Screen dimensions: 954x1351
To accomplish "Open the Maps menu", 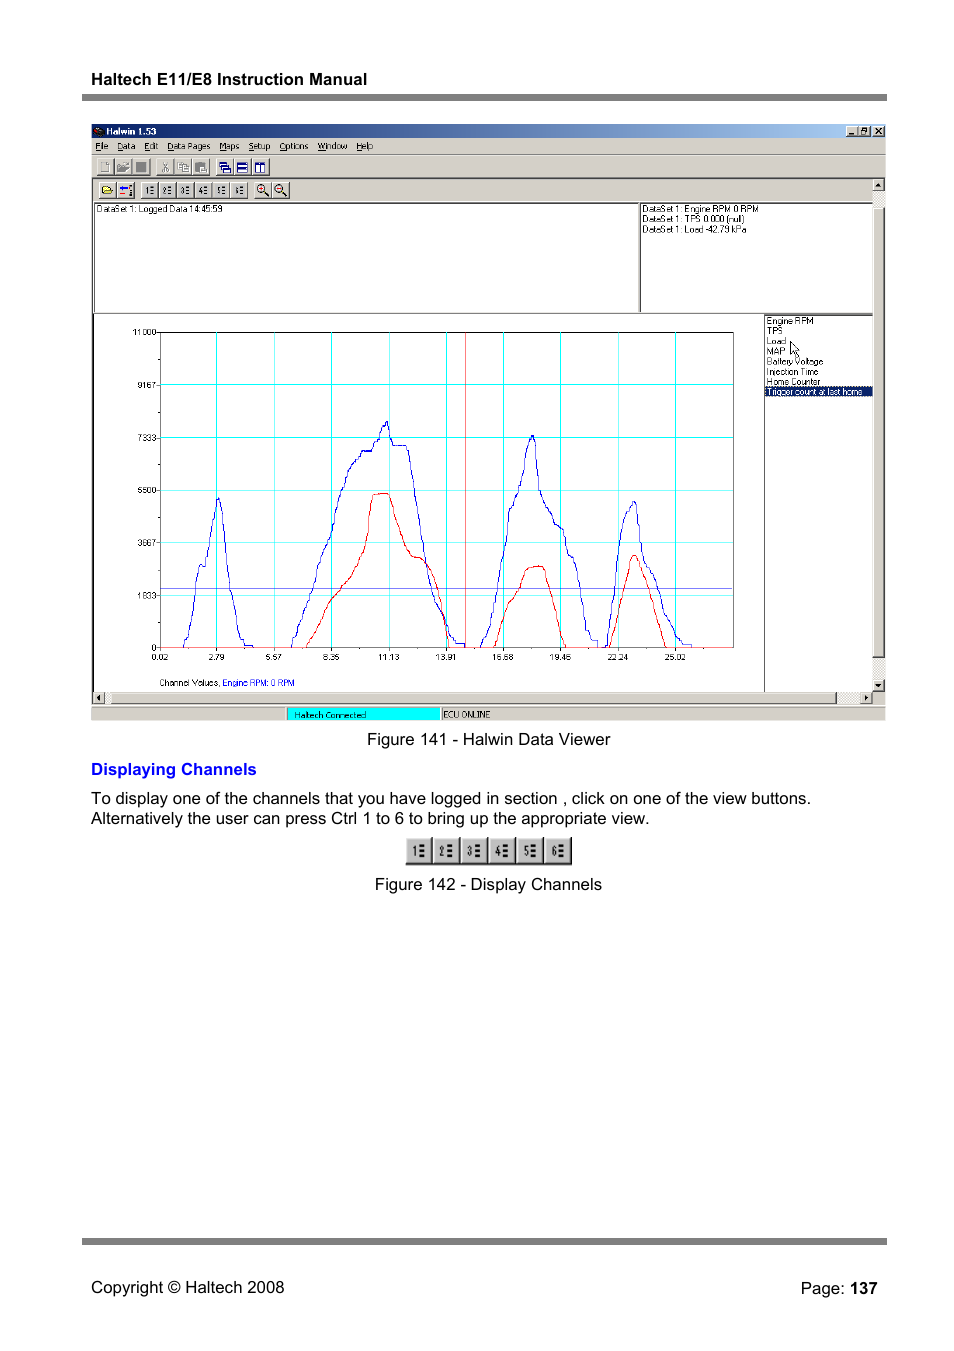I will coord(230,146).
